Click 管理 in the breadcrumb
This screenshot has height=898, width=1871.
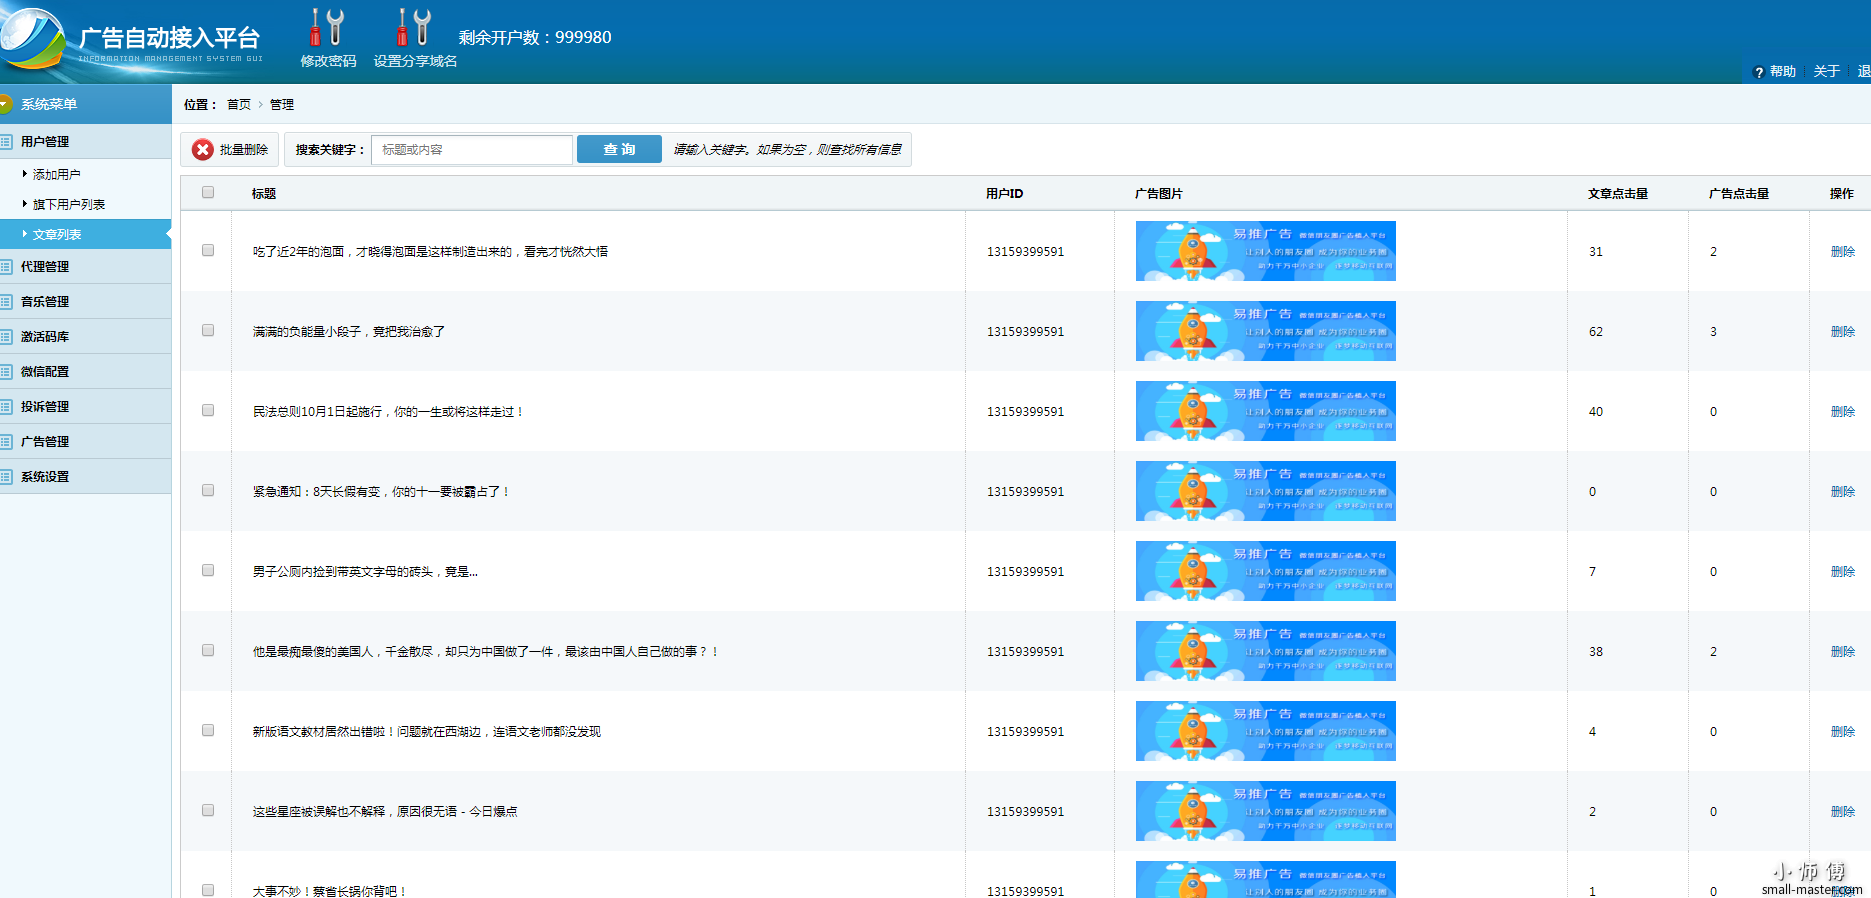coord(282,104)
